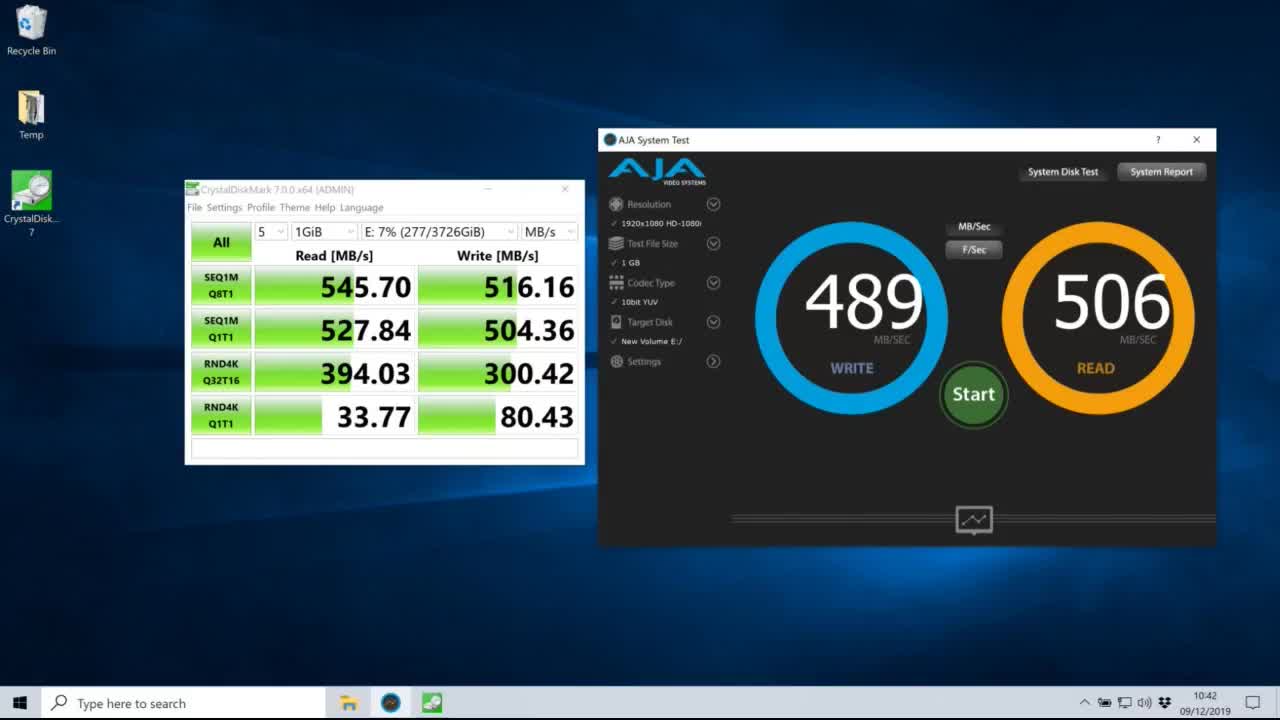Click the 33.77 read result value

[x=374, y=416]
